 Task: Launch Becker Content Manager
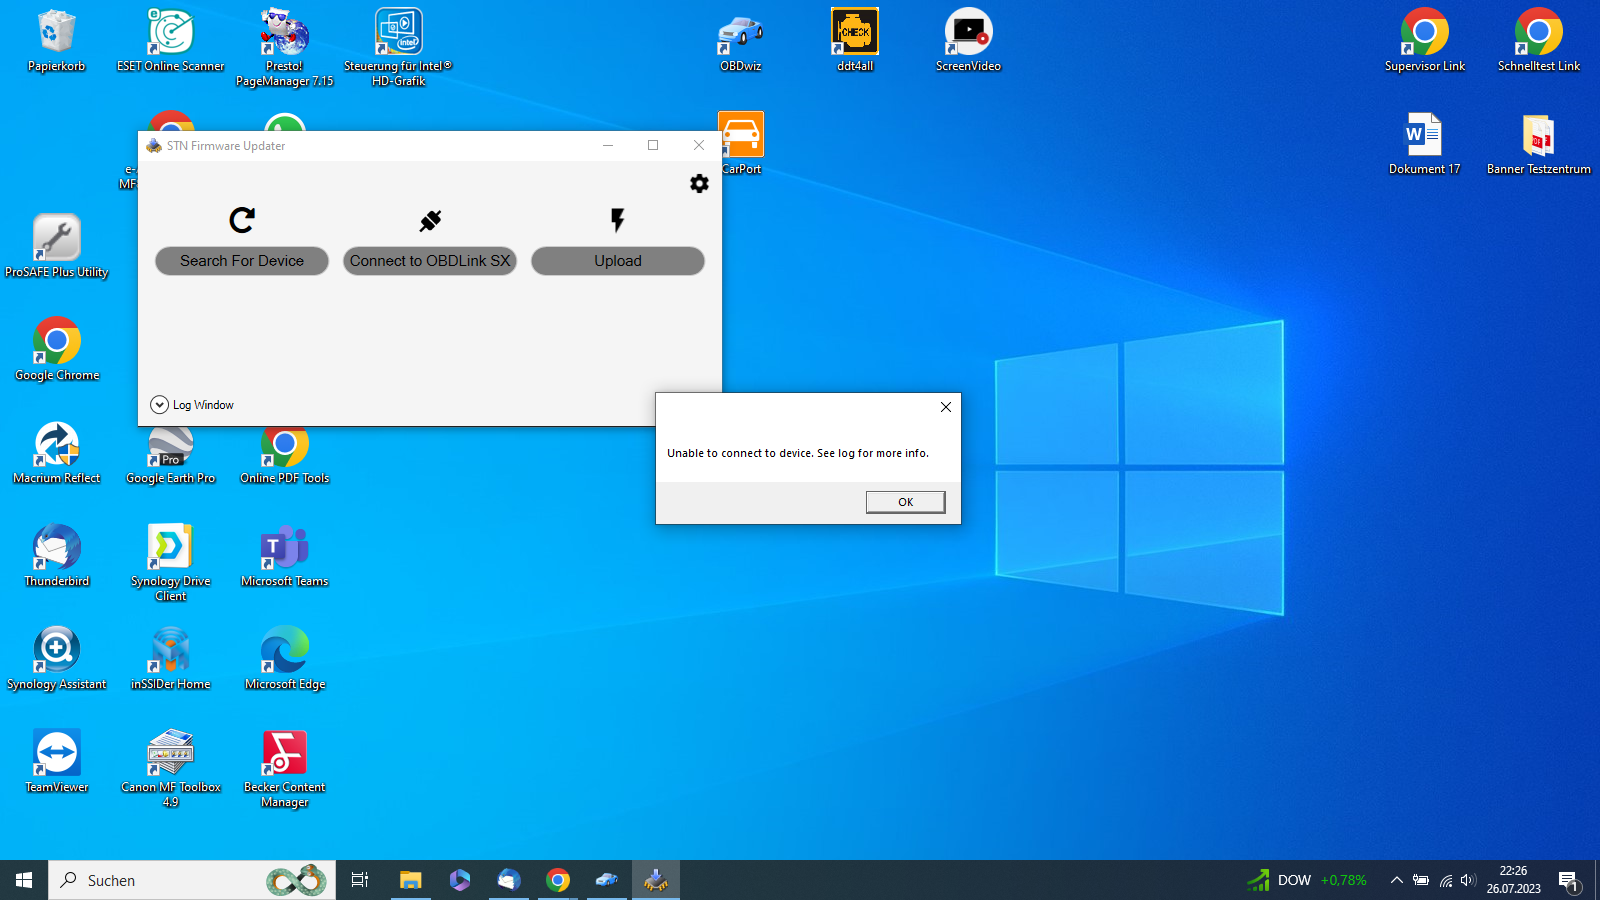[284, 750]
